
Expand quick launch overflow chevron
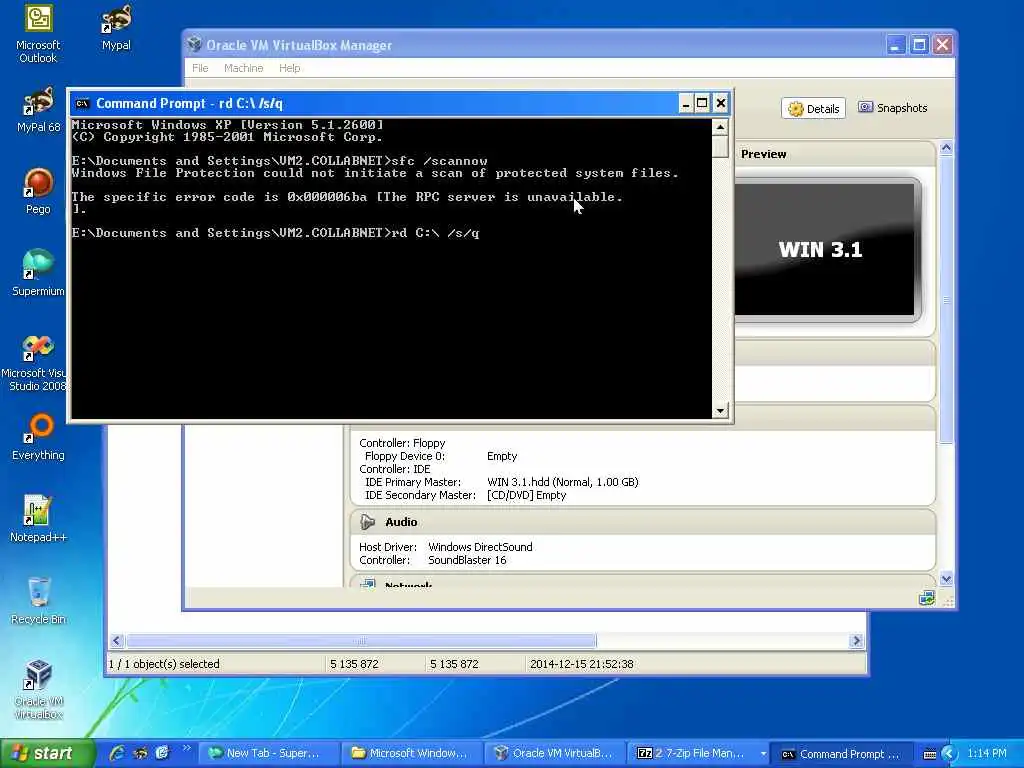click(187, 748)
